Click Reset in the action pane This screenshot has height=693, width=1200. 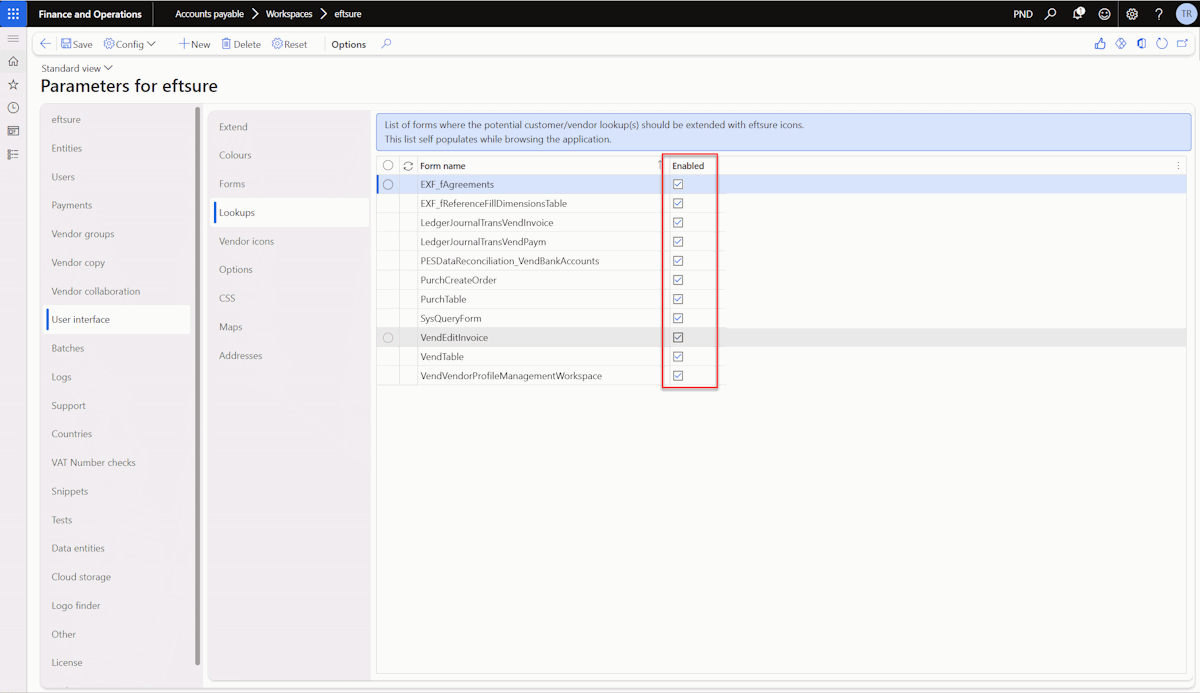[x=290, y=44]
